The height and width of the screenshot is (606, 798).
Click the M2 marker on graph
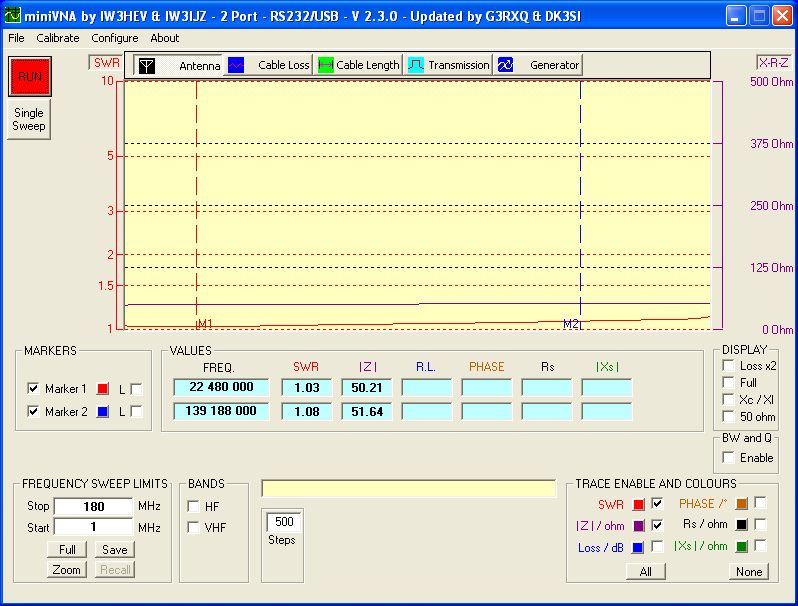pyautogui.click(x=572, y=324)
